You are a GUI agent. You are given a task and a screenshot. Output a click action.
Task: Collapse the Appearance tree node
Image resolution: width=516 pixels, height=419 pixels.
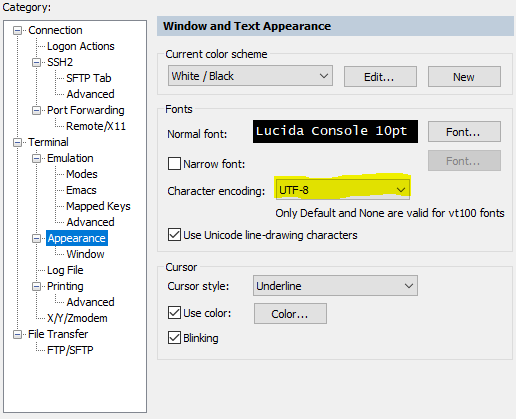[36, 239]
